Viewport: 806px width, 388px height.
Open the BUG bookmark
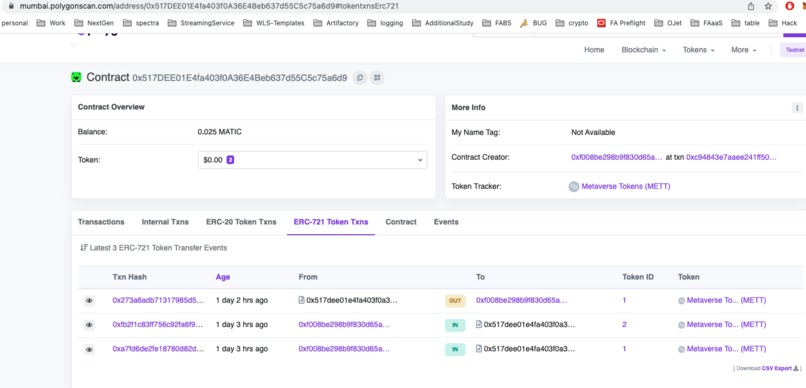[533, 23]
